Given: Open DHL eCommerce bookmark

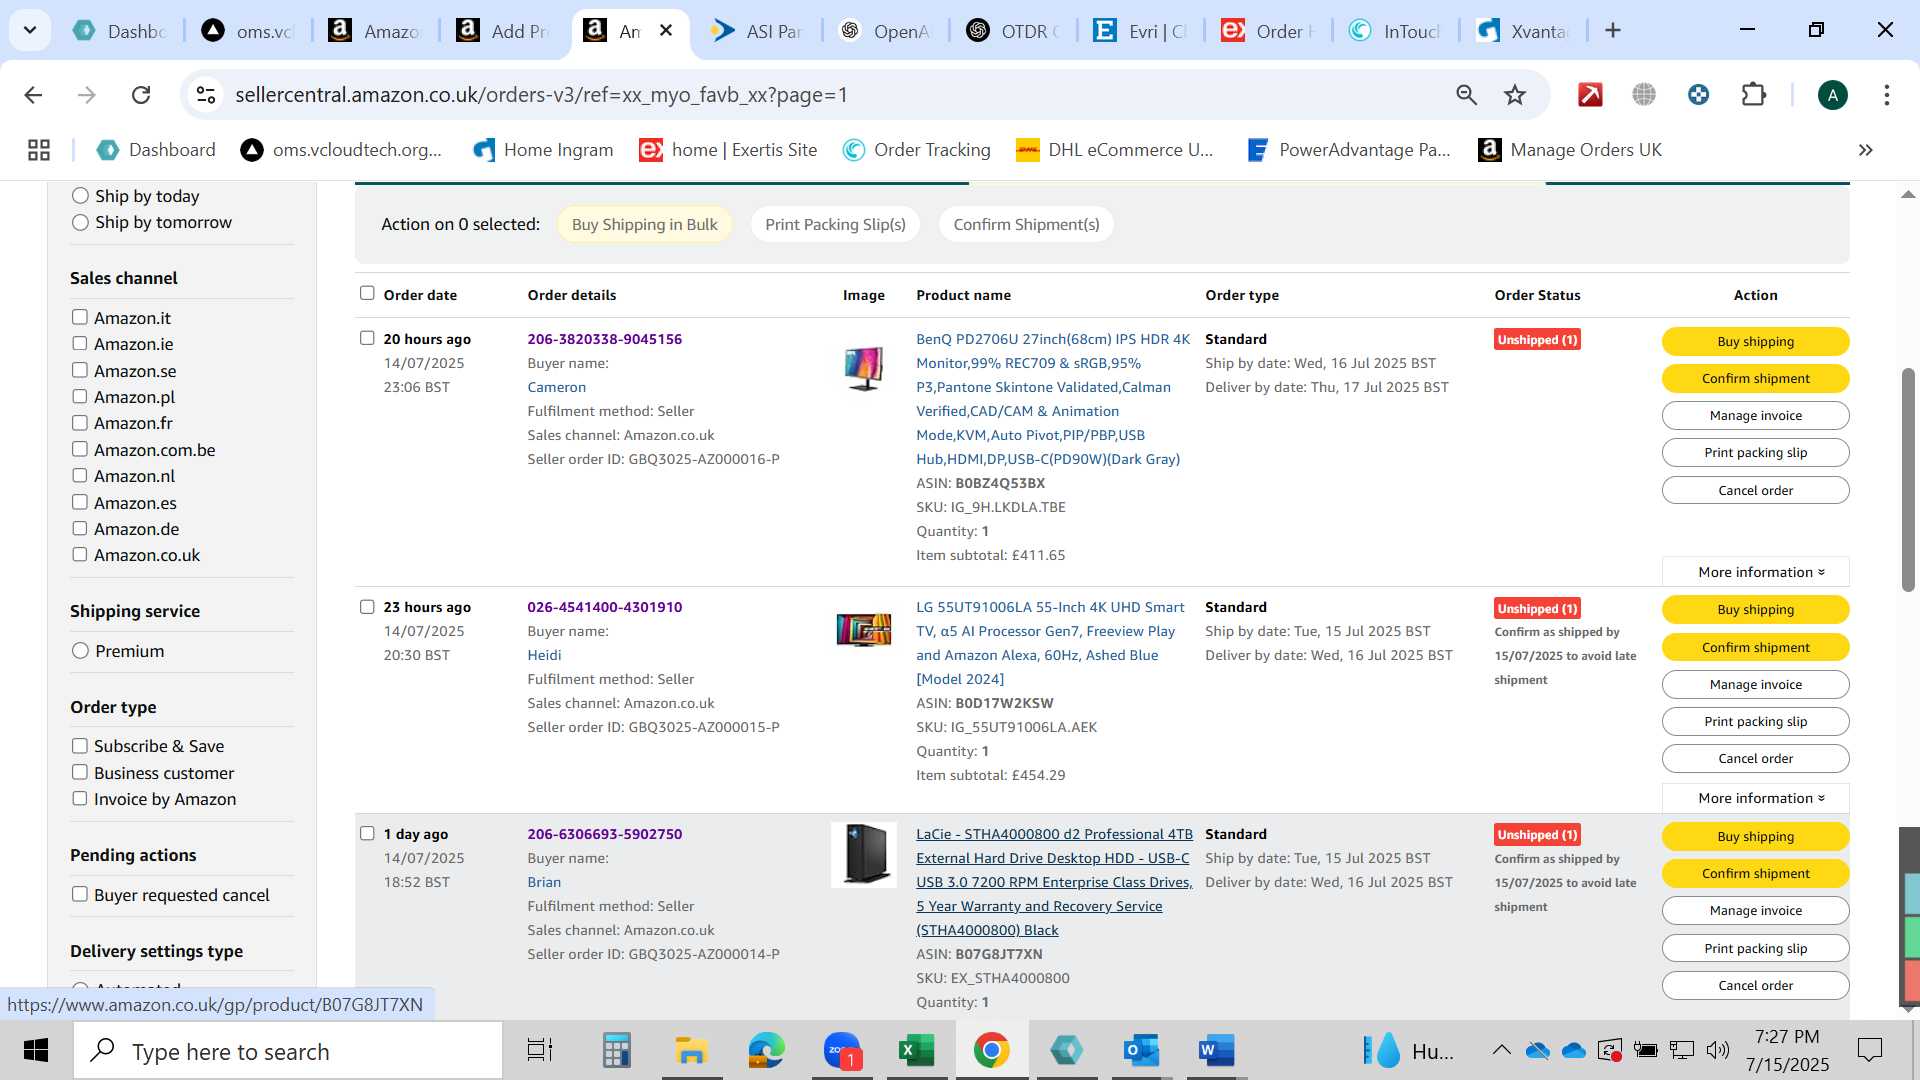Looking at the screenshot, I should click(x=1114, y=150).
